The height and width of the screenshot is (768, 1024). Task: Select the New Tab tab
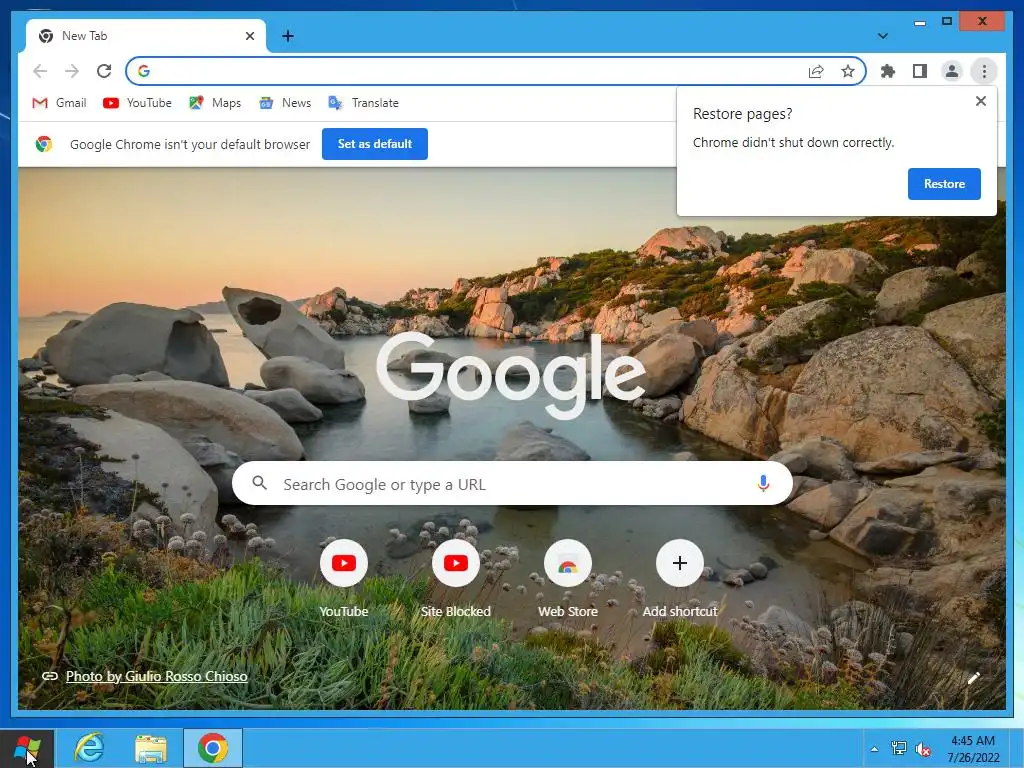146,36
